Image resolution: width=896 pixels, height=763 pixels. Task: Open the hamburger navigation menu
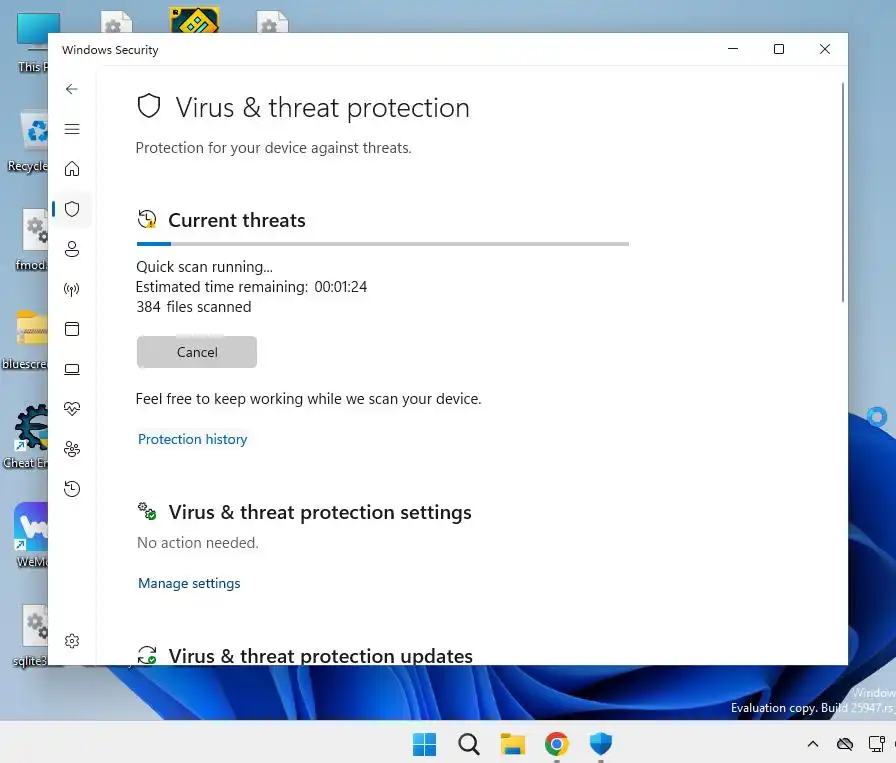click(x=71, y=129)
